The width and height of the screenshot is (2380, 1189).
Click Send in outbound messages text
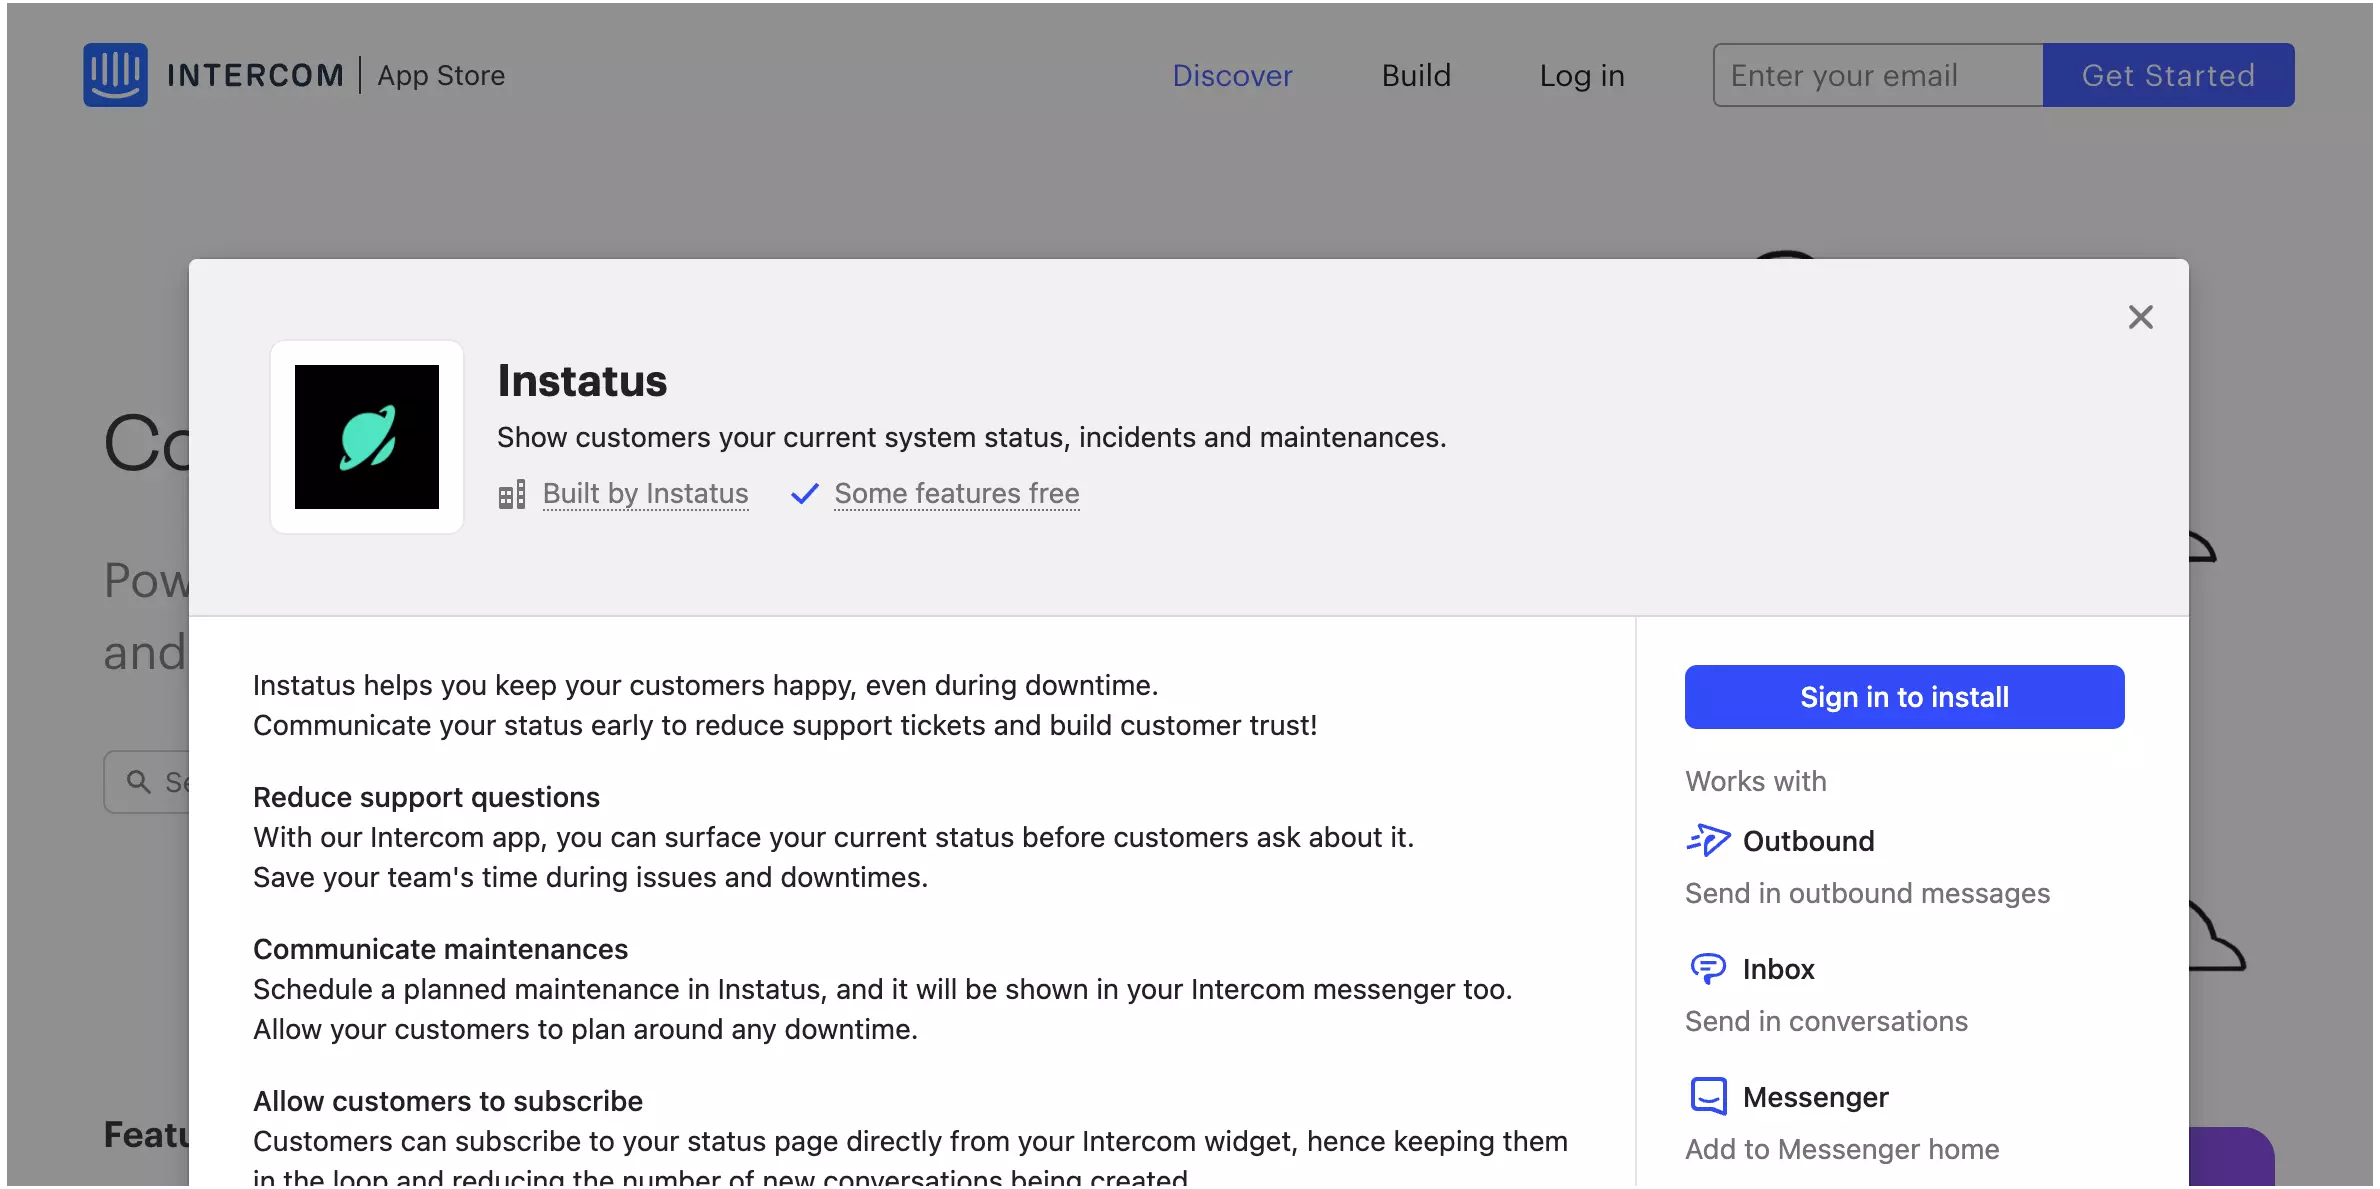point(1867,893)
